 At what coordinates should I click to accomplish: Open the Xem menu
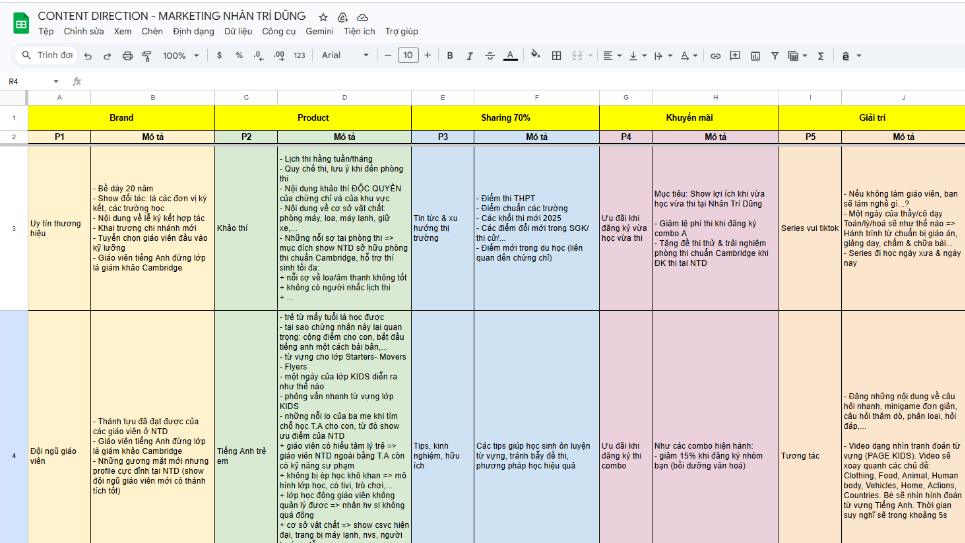(122, 31)
